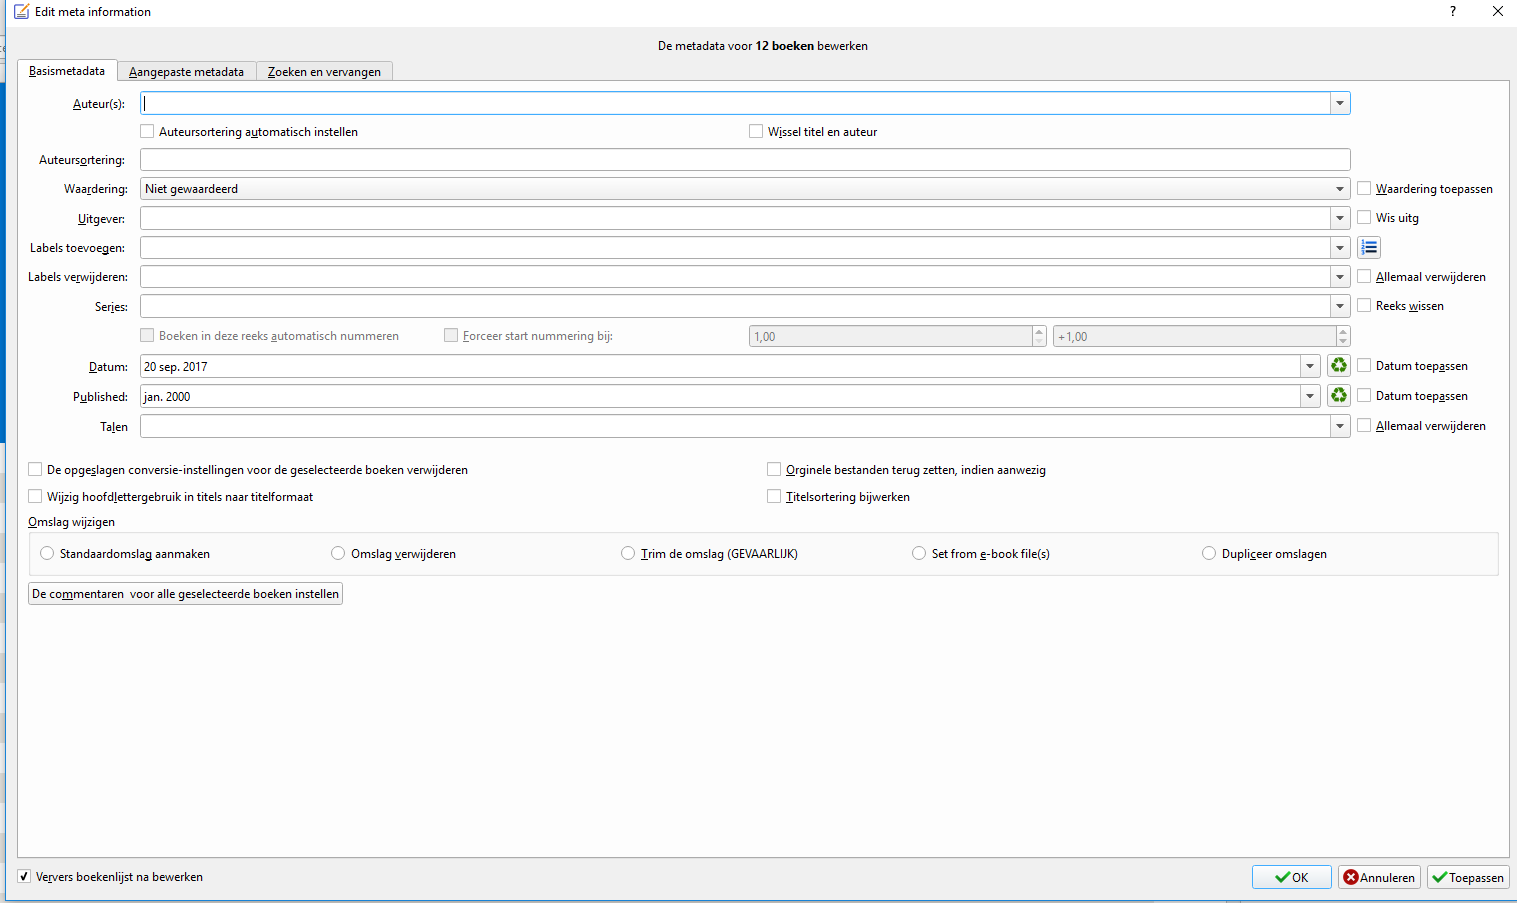The width and height of the screenshot is (1517, 903).
Task: Enable Wijzig hoofdlettergebruik in titels naar titelformaat
Action: pyautogui.click(x=35, y=496)
